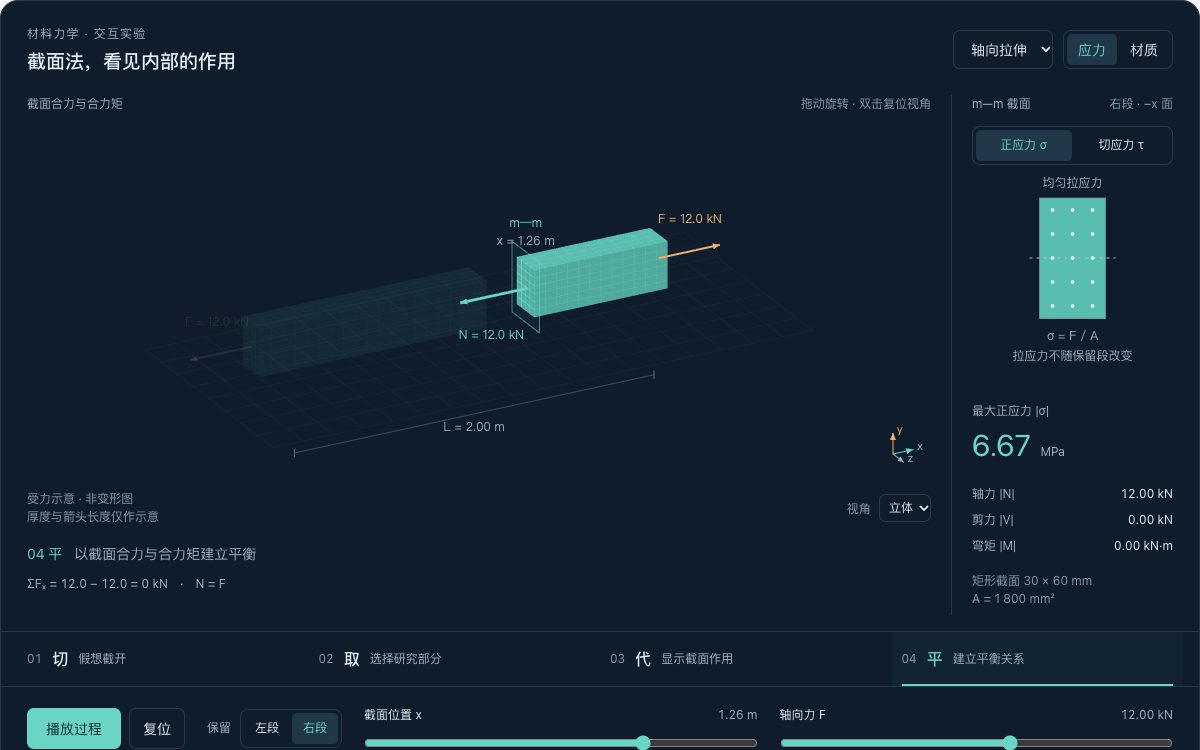Image resolution: width=1200 pixels, height=750 pixels.
Task: Click the 轴向力 12.00 kN readout
Action: (x=1147, y=715)
